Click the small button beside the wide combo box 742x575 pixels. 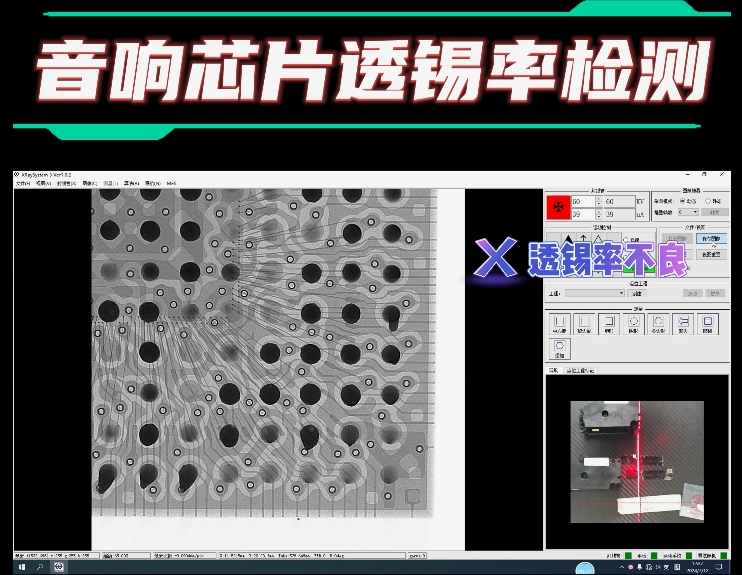point(638,293)
